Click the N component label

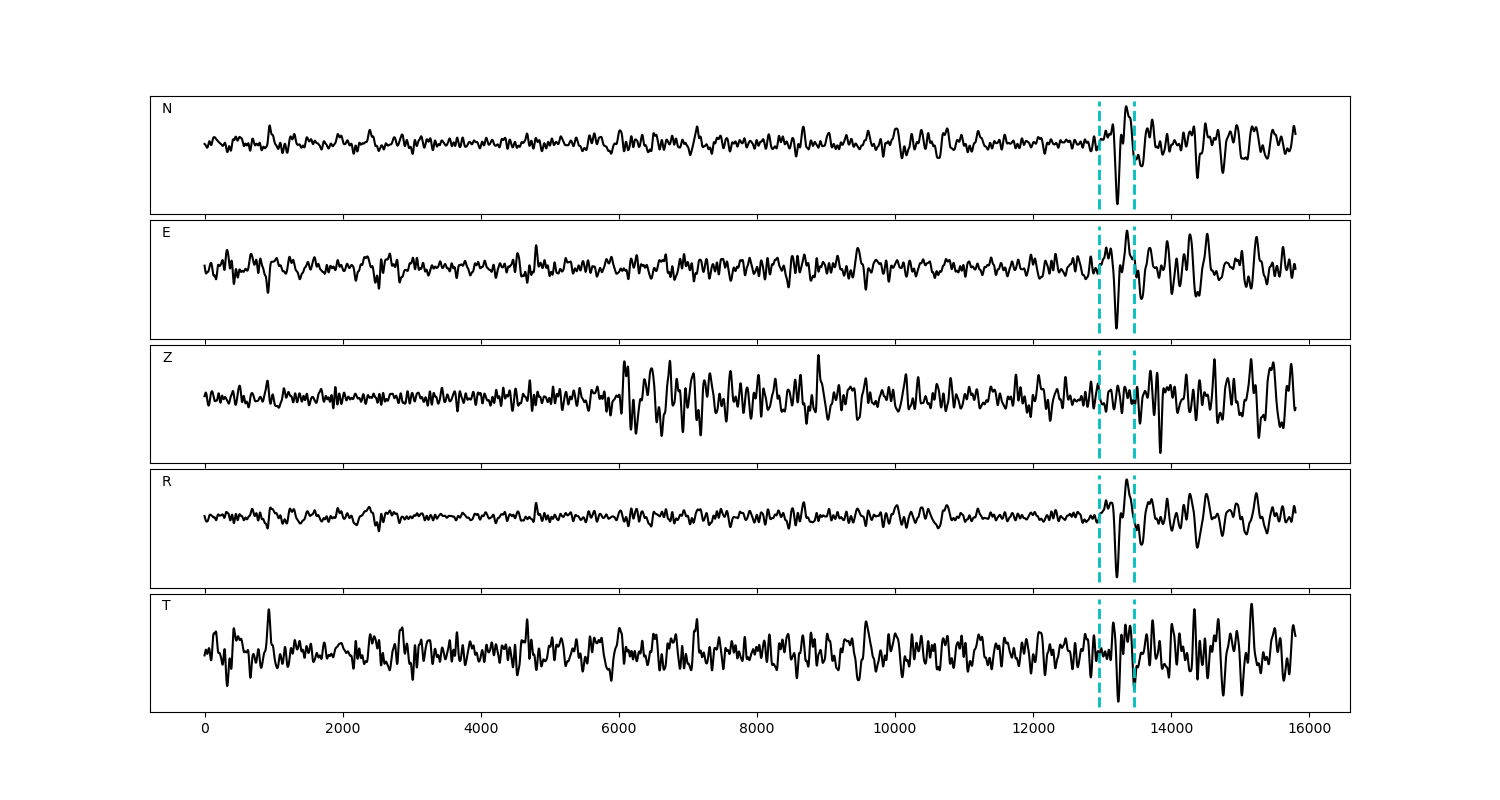click(x=167, y=109)
